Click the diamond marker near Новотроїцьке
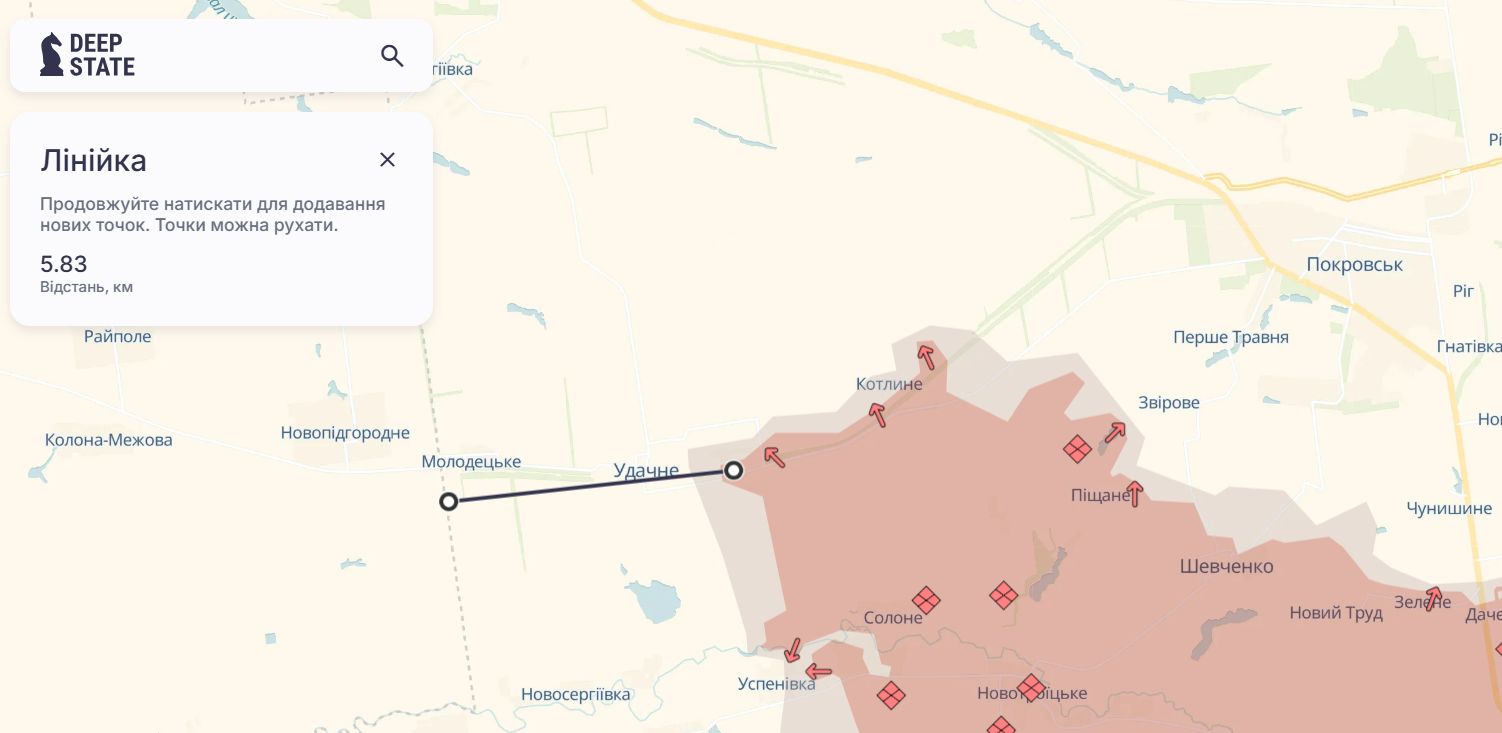The width and height of the screenshot is (1502, 733). click(x=1031, y=687)
